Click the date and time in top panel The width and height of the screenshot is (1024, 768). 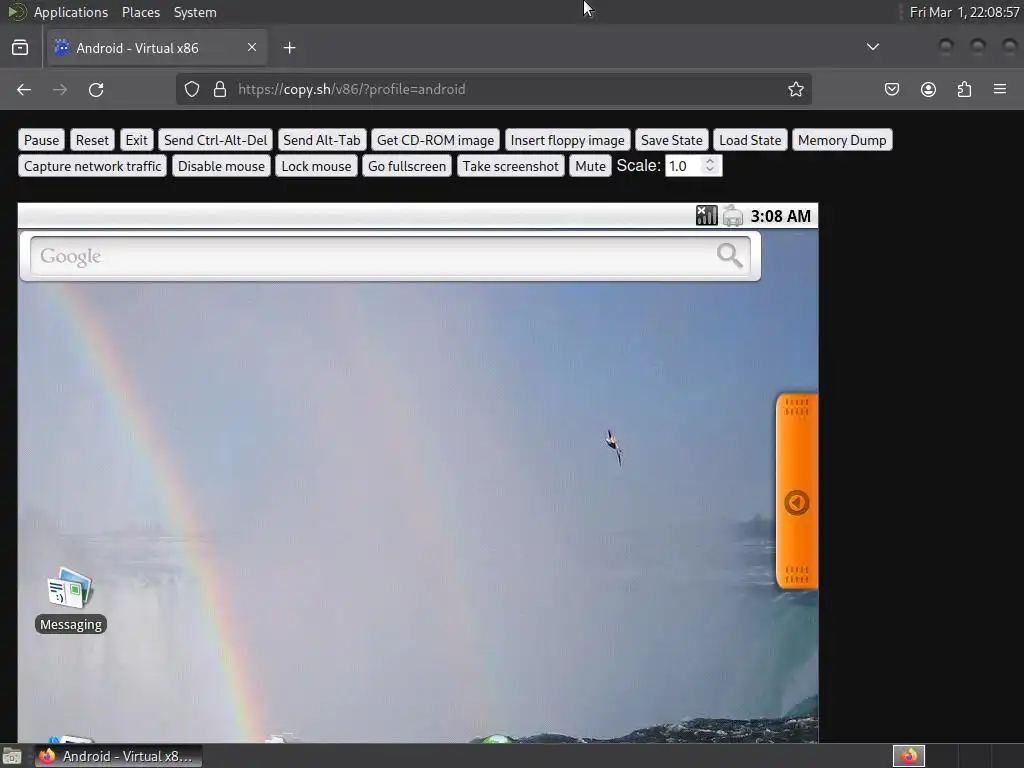coord(965,12)
